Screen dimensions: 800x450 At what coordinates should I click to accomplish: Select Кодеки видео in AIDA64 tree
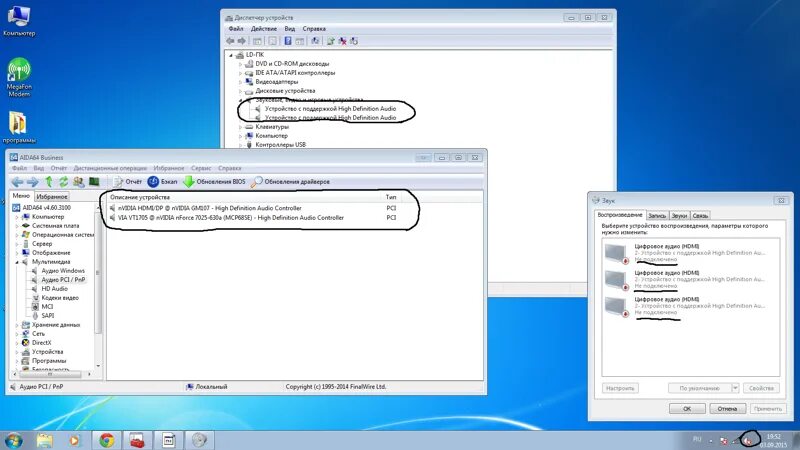pyautogui.click(x=60, y=297)
